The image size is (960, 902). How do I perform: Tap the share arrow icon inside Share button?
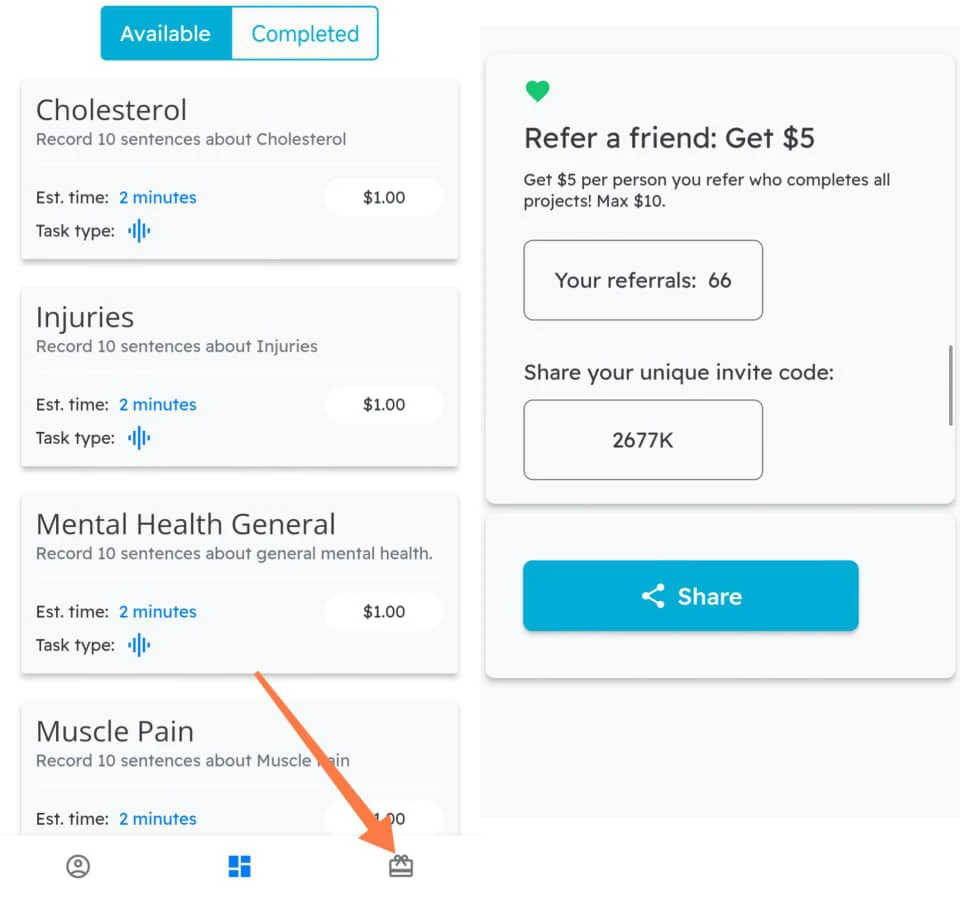coord(654,596)
